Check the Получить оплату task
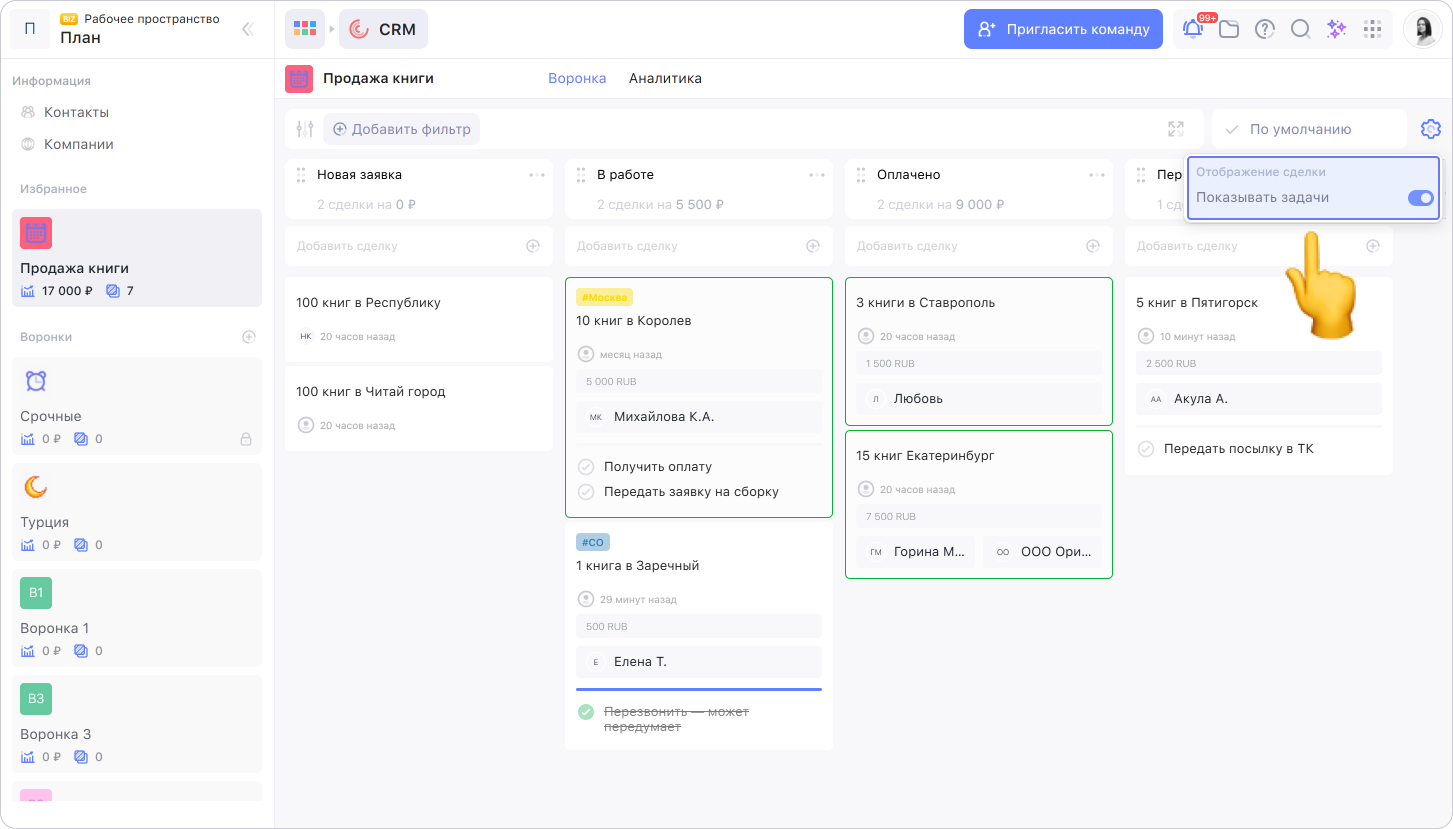 587,467
